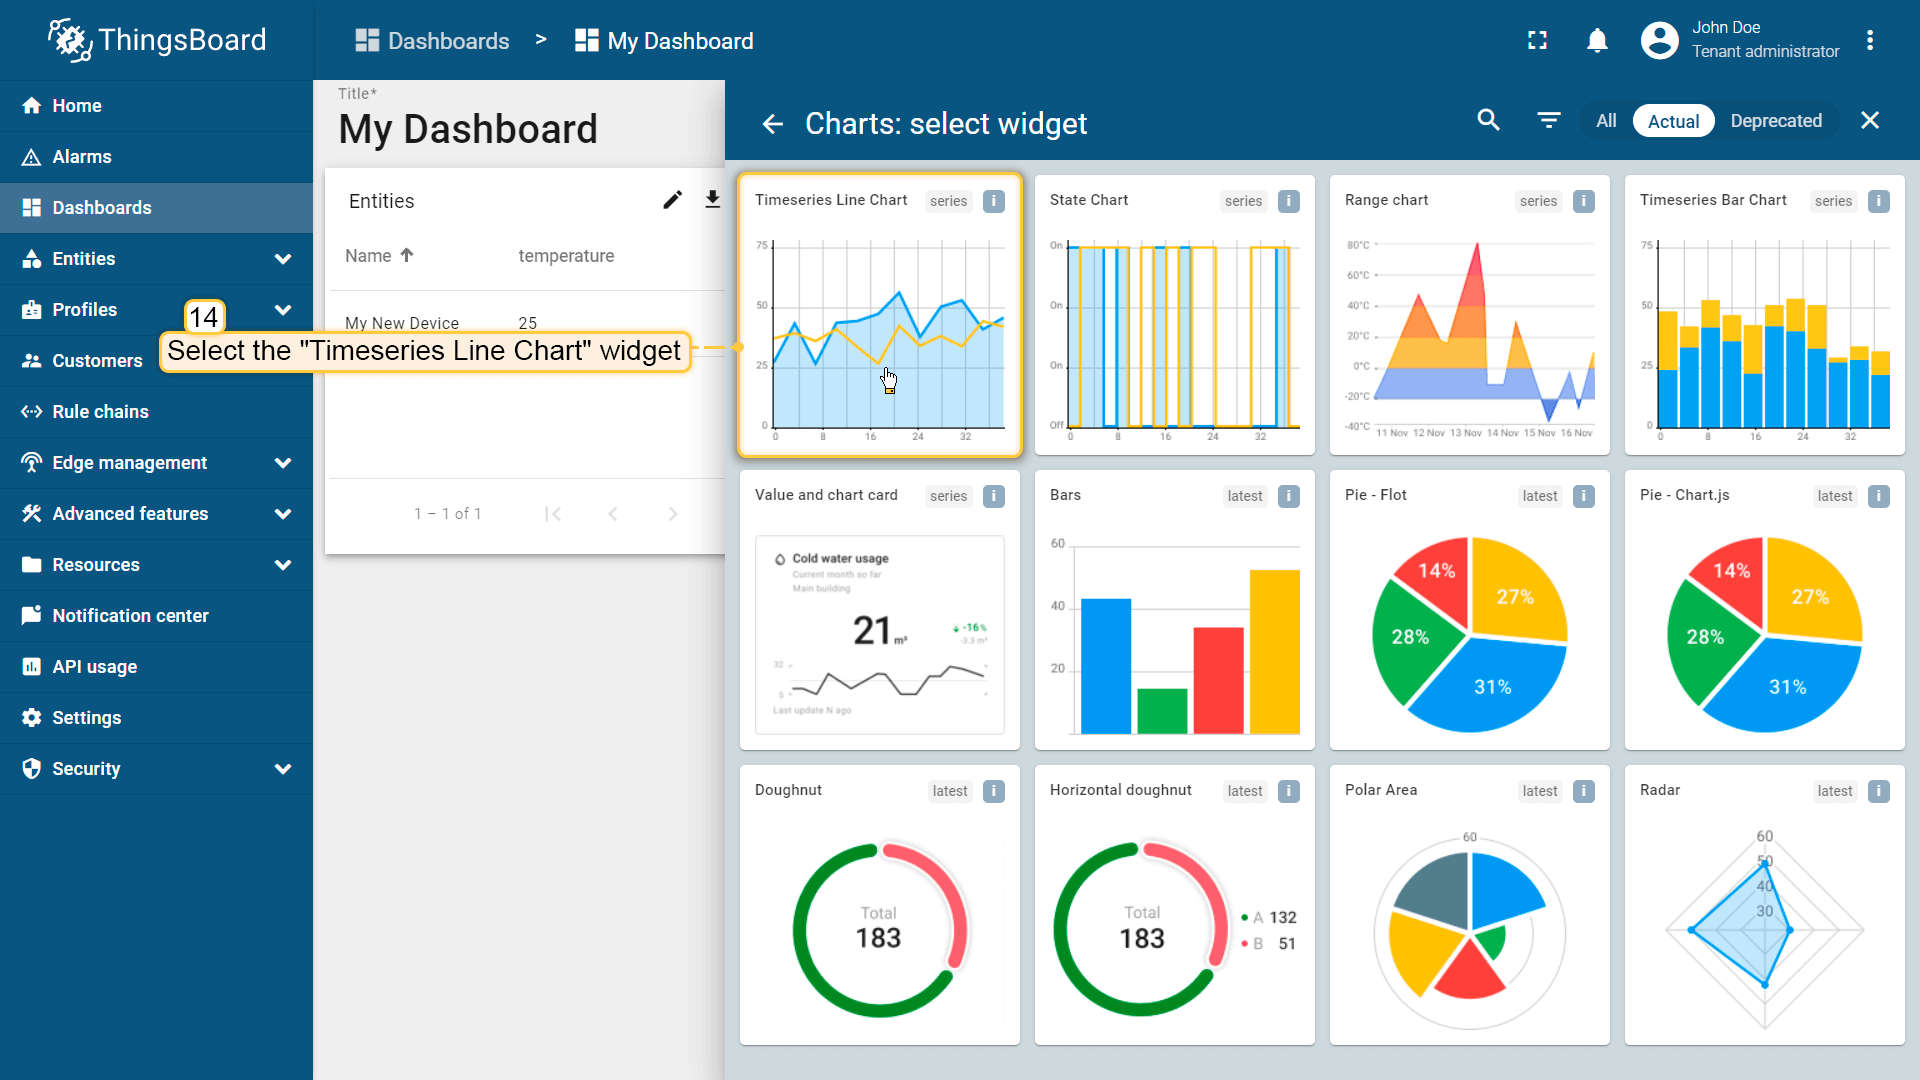Select the Deprecated widgets filter

[1776, 121]
